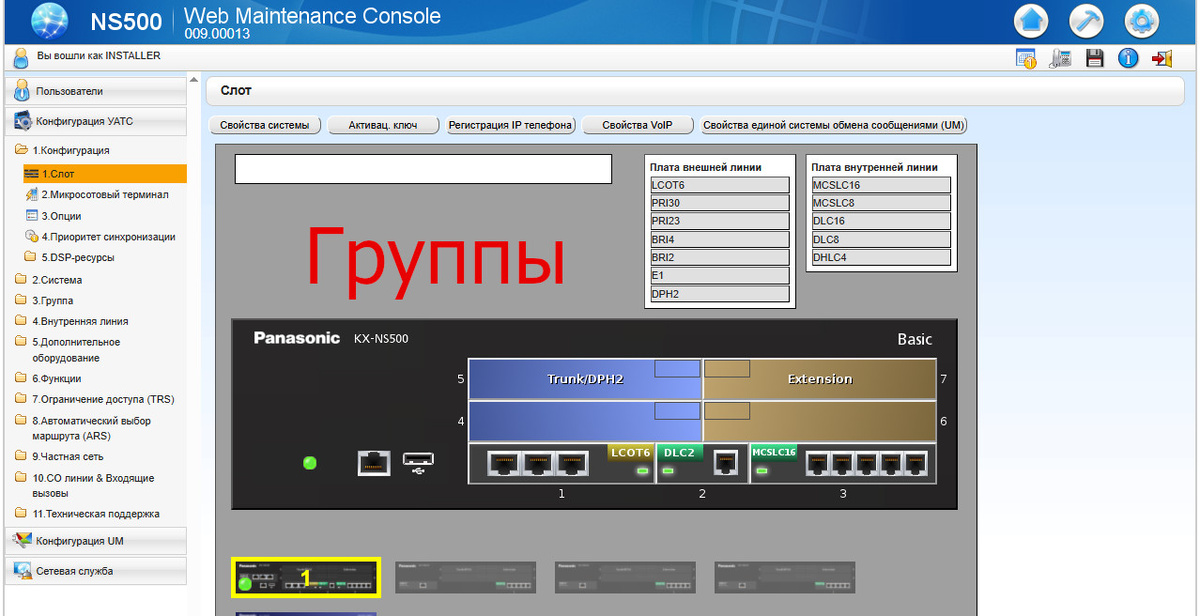Click the report icon with orange number badge
Image resolution: width=1200 pixels, height=616 pixels.
1026,58
